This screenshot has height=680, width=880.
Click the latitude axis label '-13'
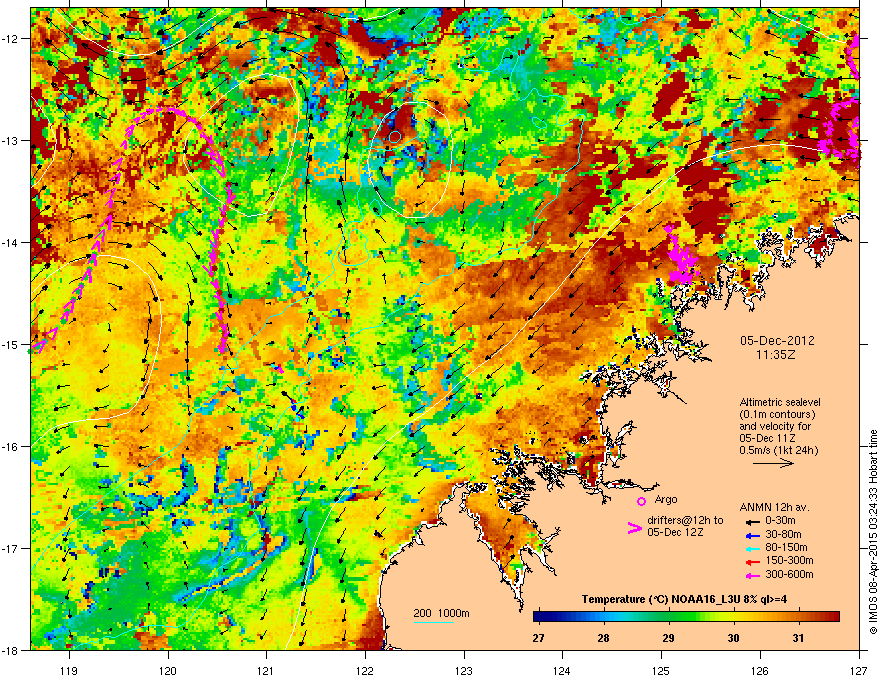(11, 141)
